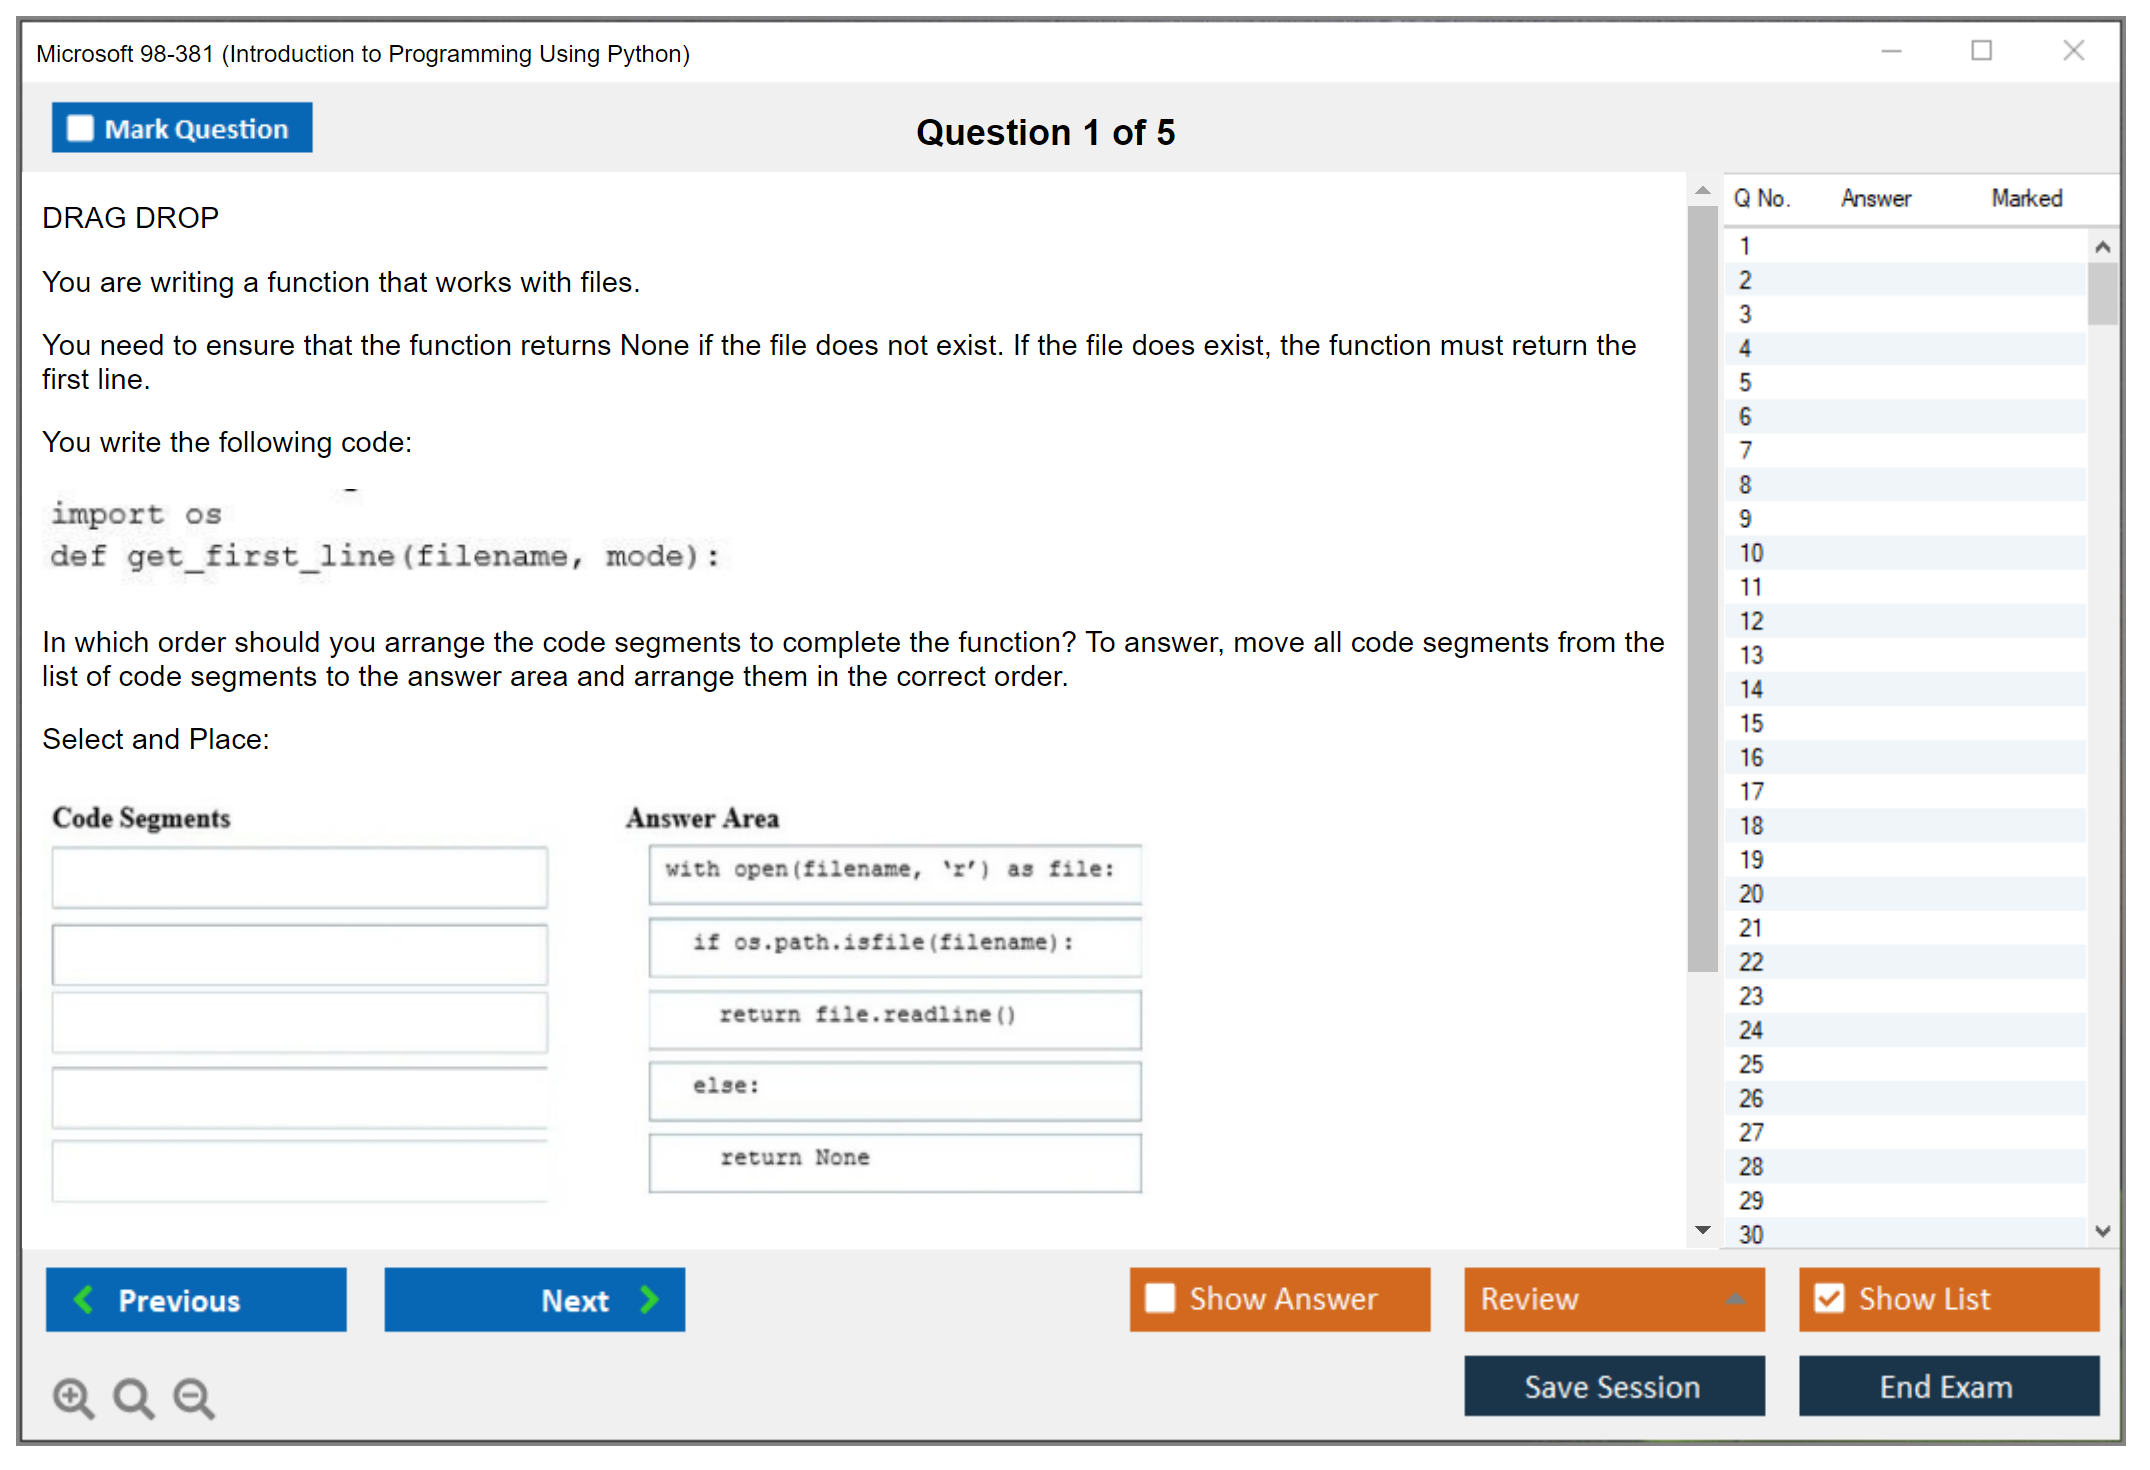Click the Answer column header

click(1875, 198)
